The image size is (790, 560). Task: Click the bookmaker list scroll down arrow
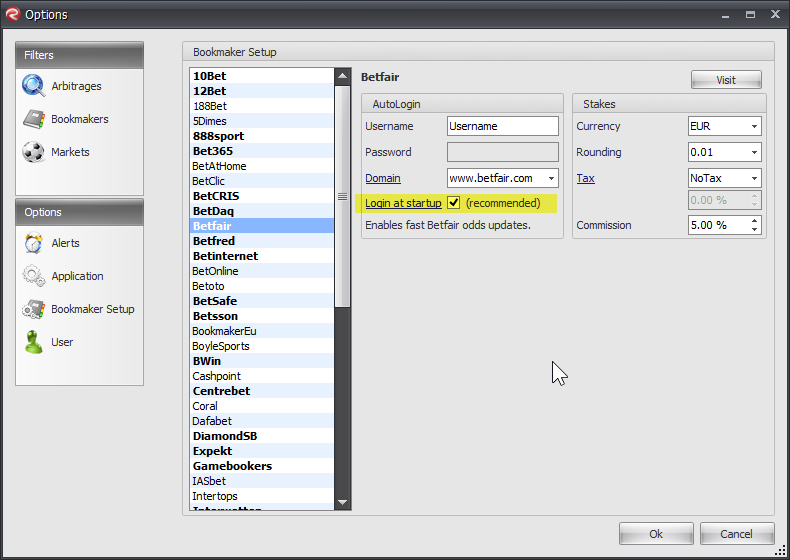343,502
